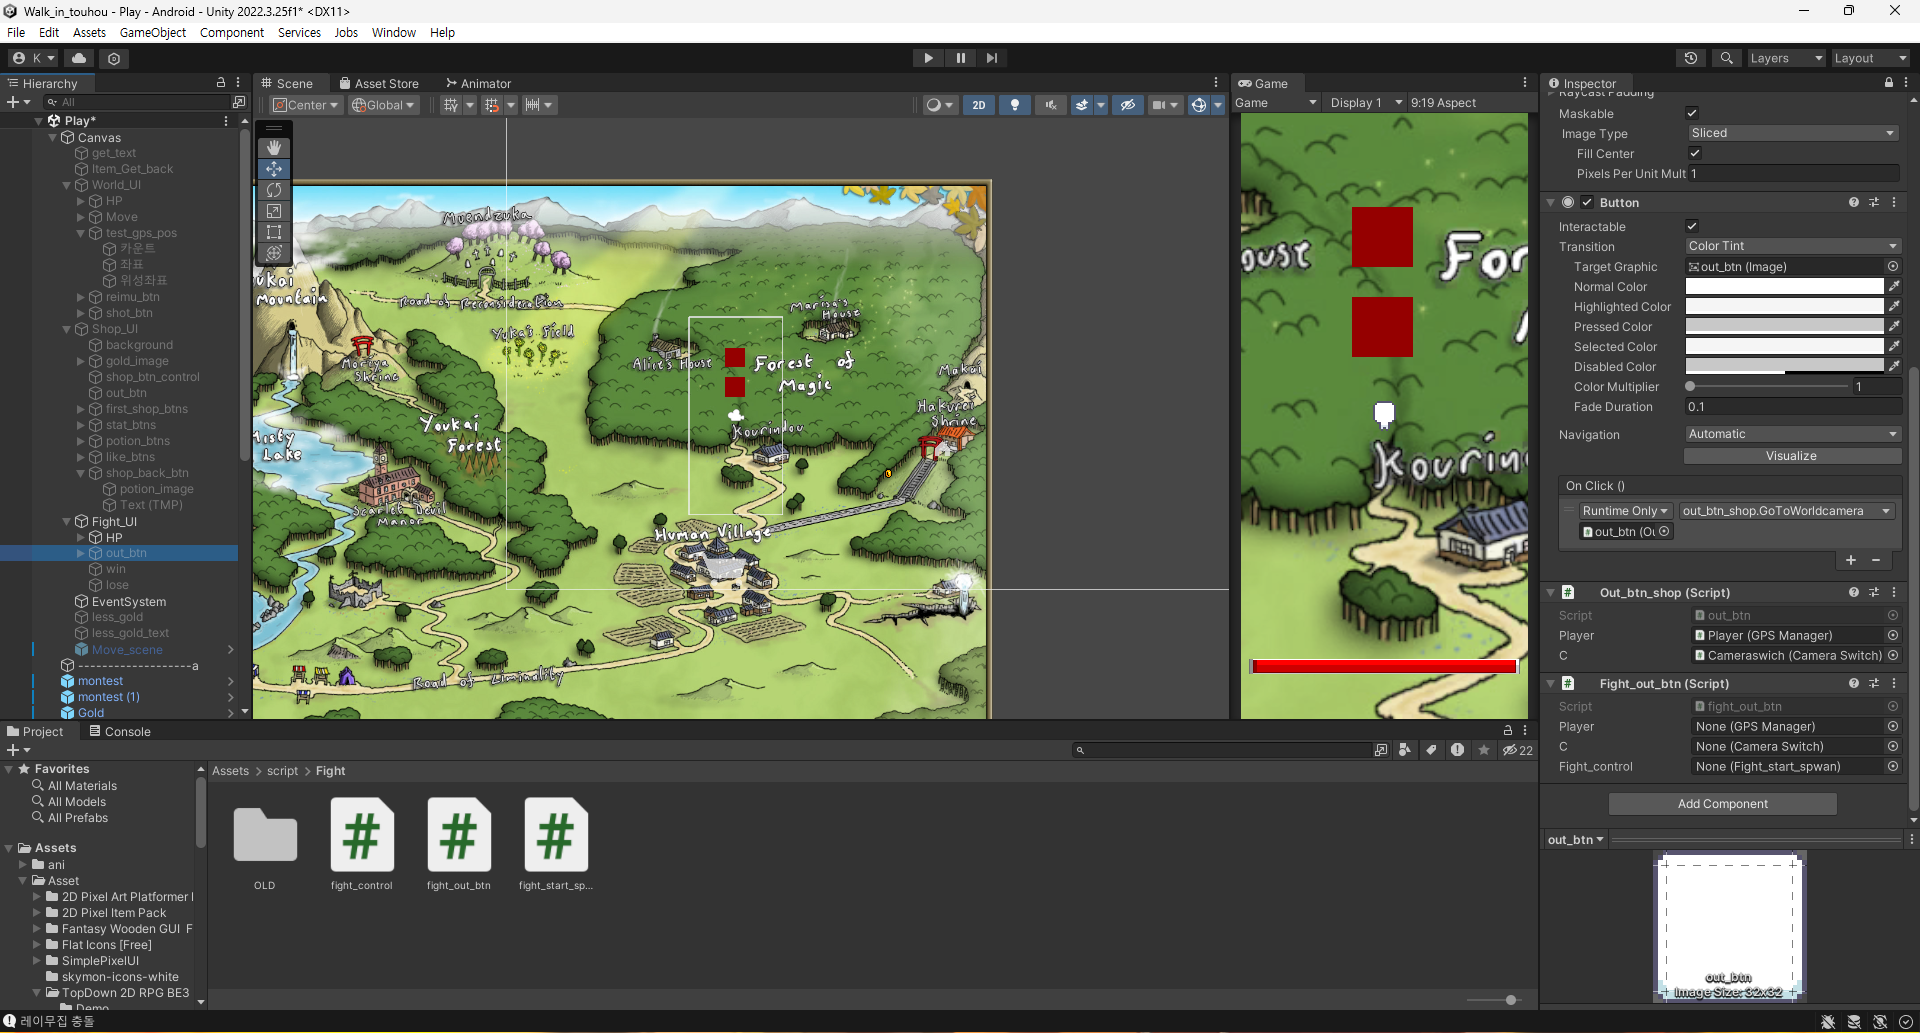The image size is (1920, 1033).
Task: Toggle the Fill Center checkbox
Action: [1695, 153]
